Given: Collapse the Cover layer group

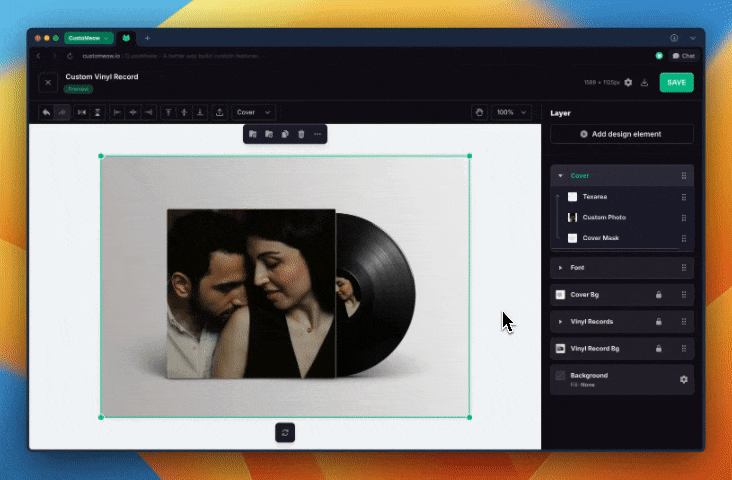Looking at the screenshot, I should (560, 176).
